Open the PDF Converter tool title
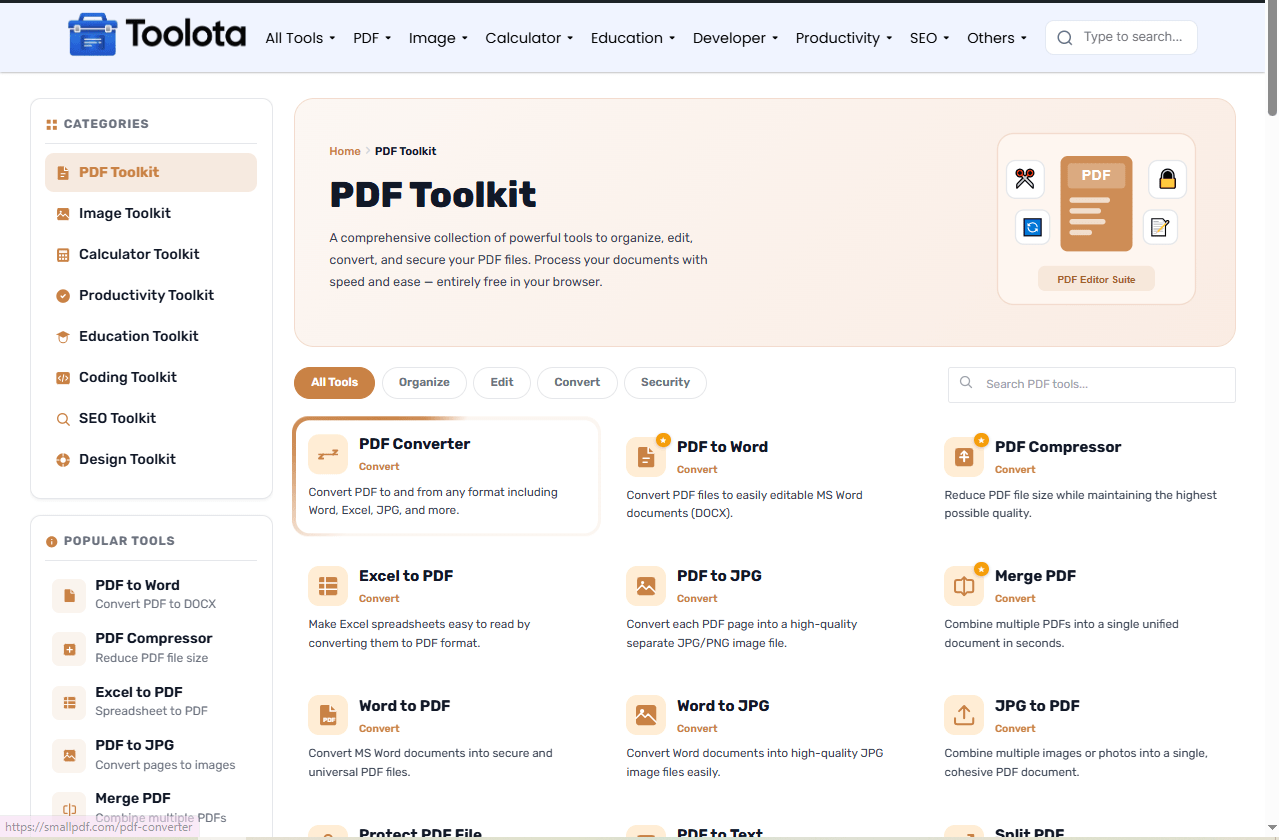 coord(414,444)
